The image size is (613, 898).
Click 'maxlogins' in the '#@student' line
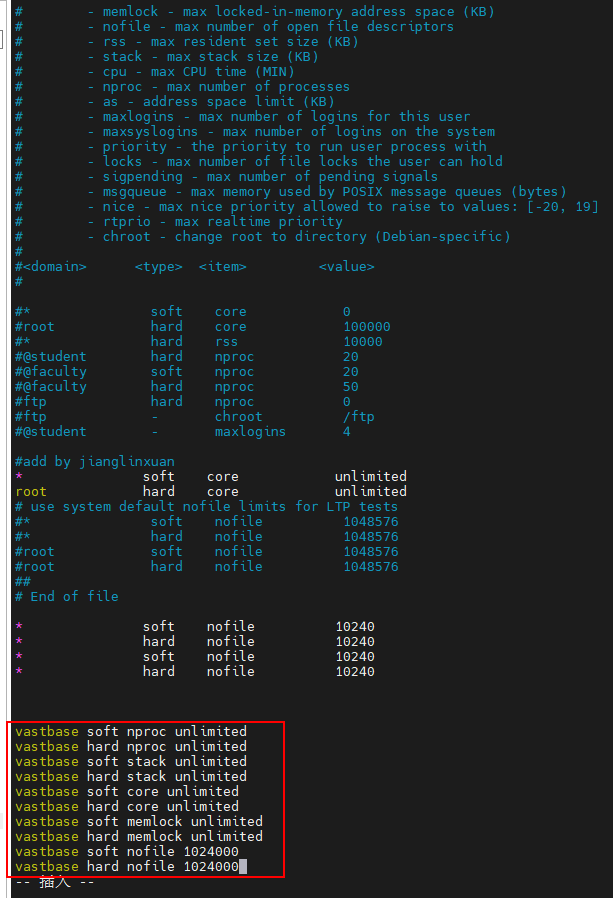click(250, 431)
